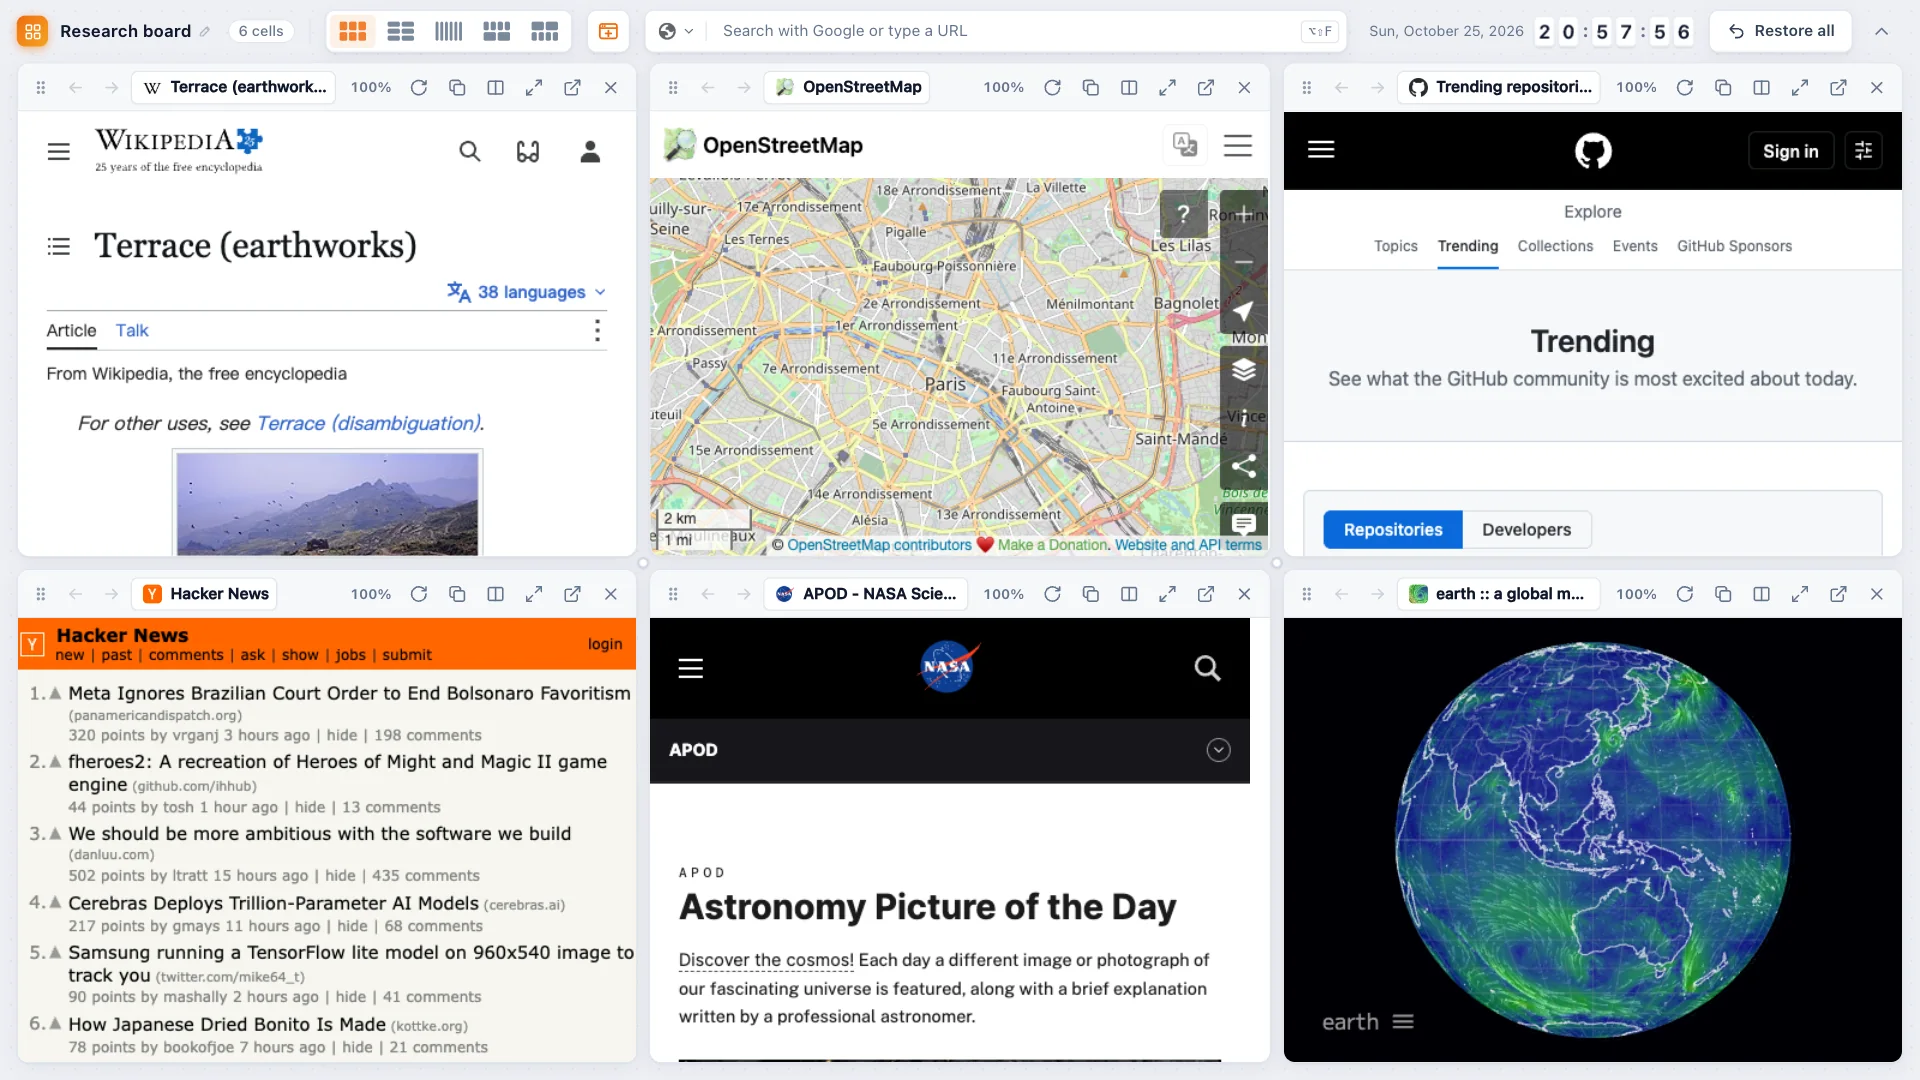Click Share icon on OpenStreetMap map

[x=1243, y=466]
